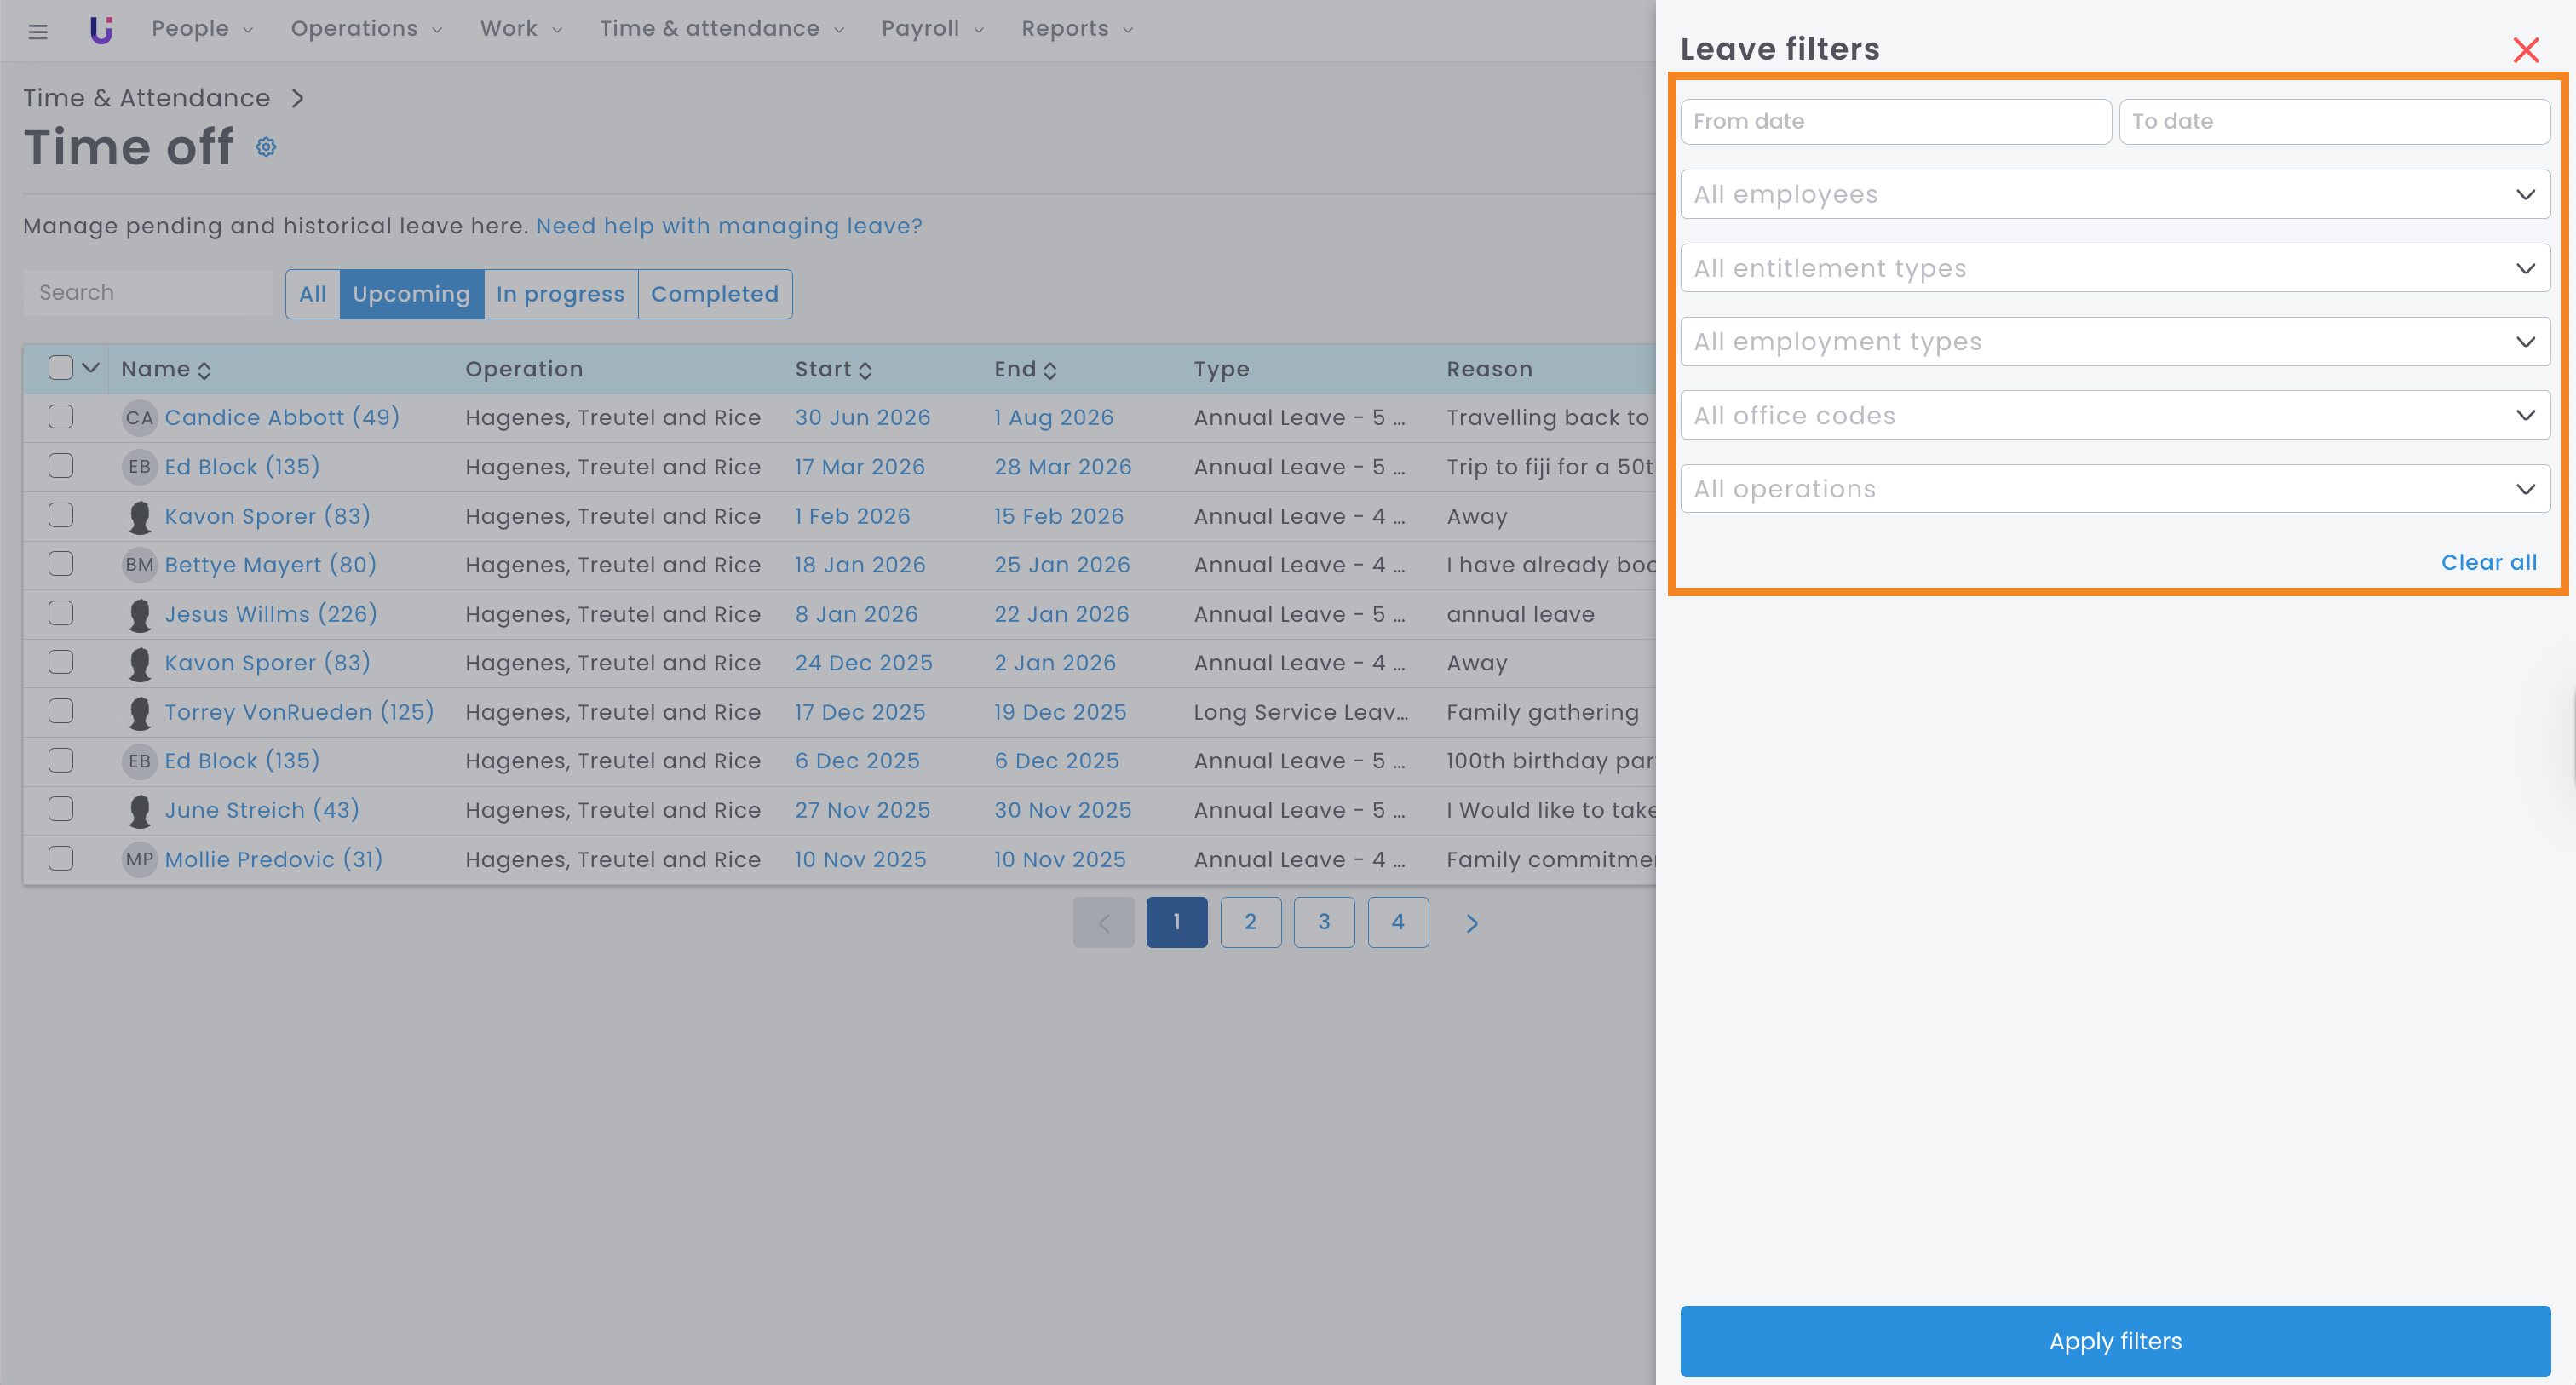
Task: Expand the People menu
Action: 202,29
